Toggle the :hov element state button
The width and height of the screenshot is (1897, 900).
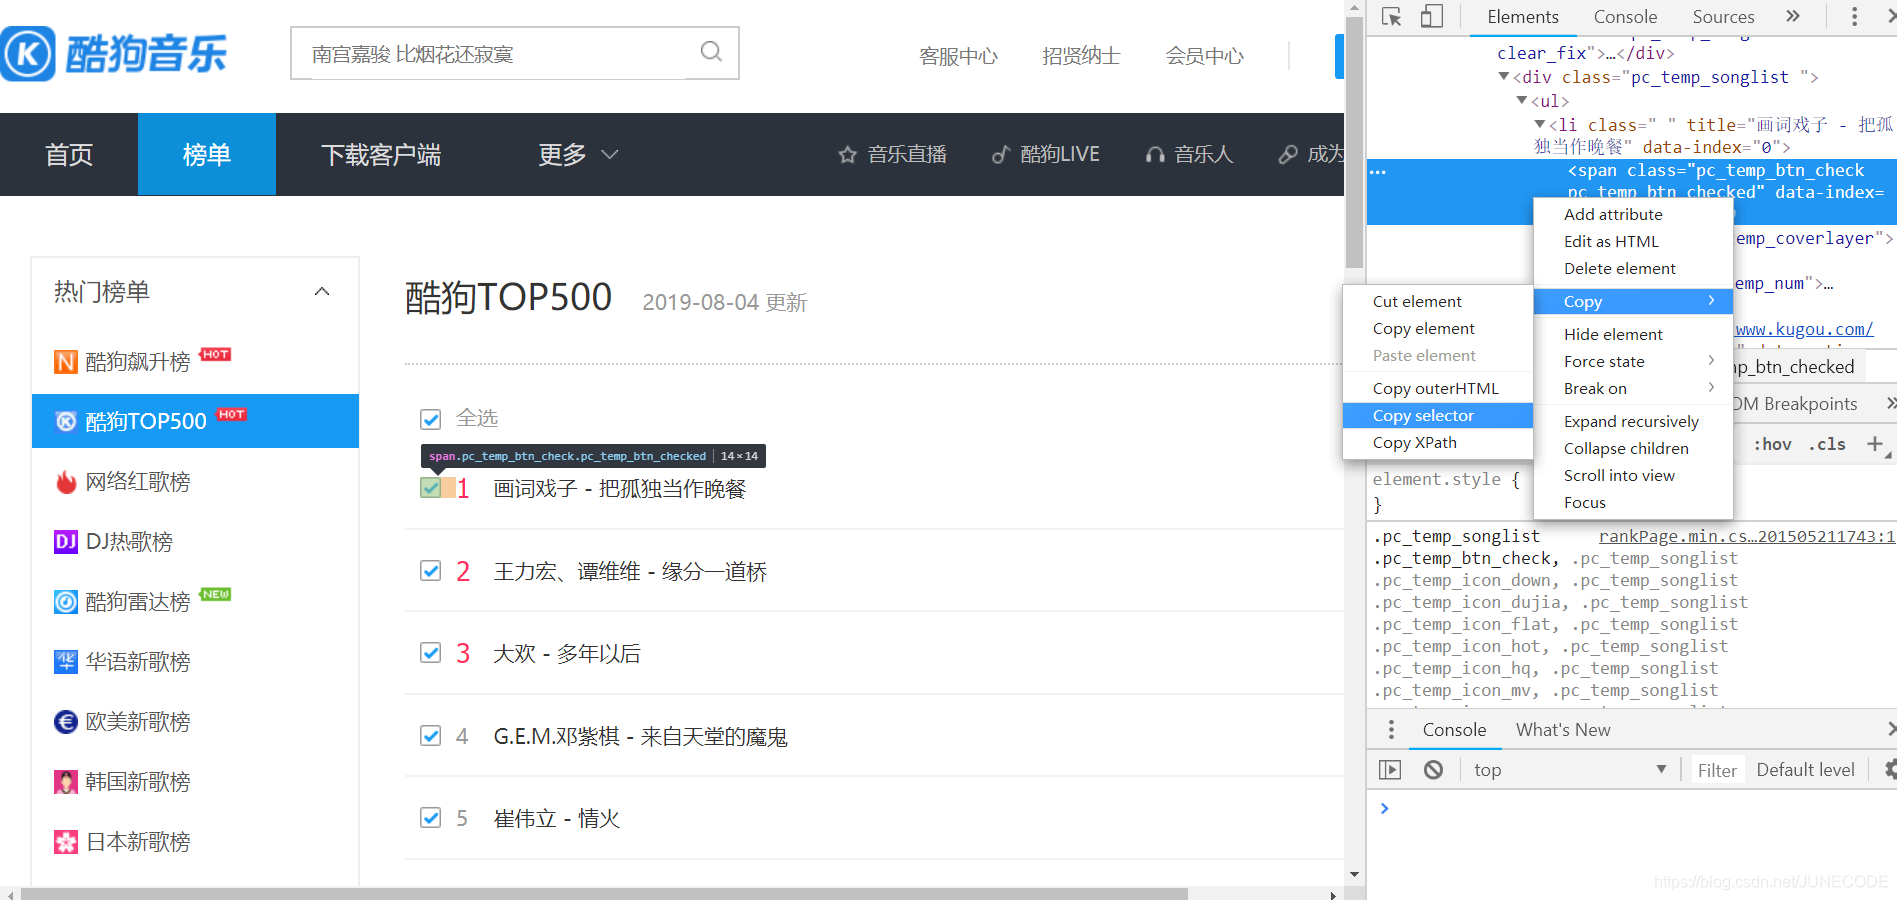(1772, 444)
